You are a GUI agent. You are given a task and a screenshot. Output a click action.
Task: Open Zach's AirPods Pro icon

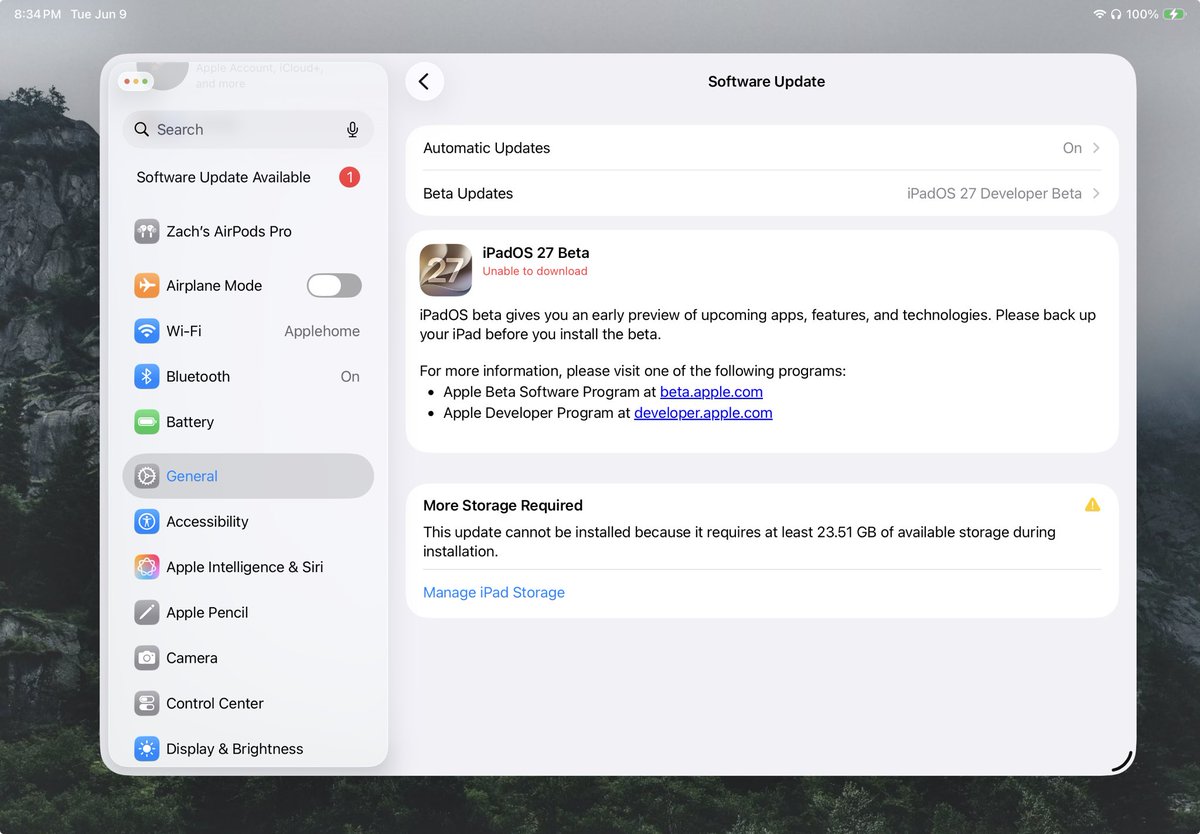[147, 232]
